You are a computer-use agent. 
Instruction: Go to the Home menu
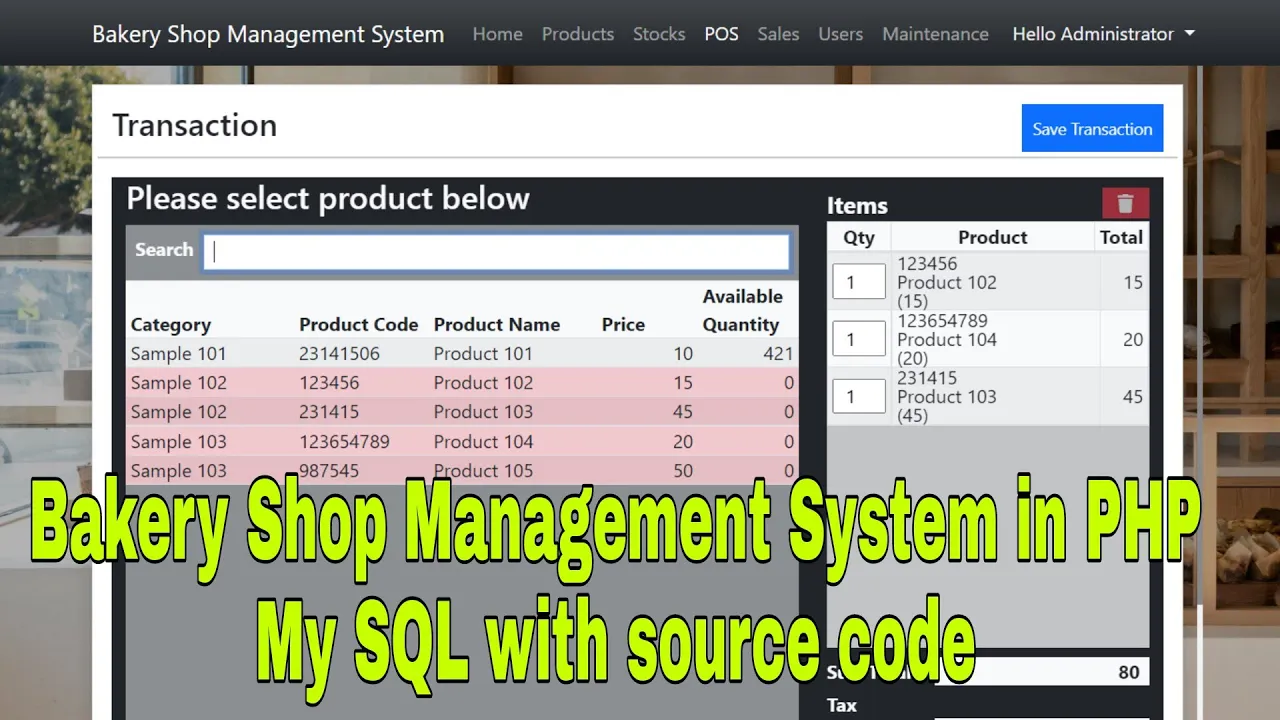pyautogui.click(x=497, y=34)
